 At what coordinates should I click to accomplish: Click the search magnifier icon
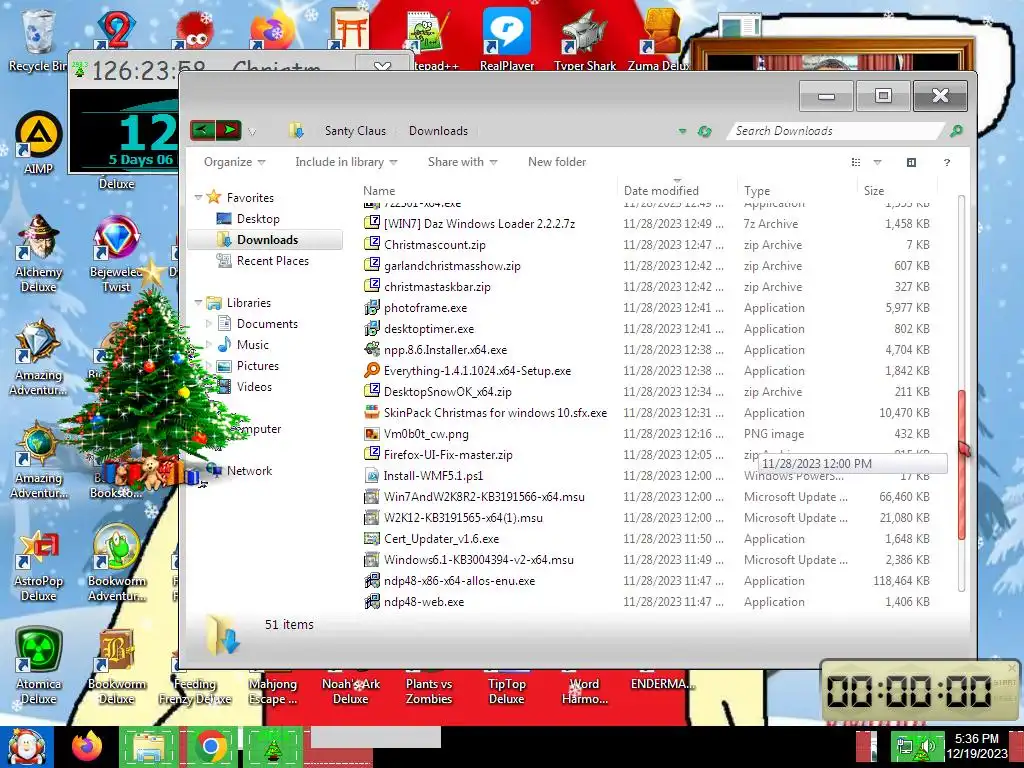tap(956, 131)
